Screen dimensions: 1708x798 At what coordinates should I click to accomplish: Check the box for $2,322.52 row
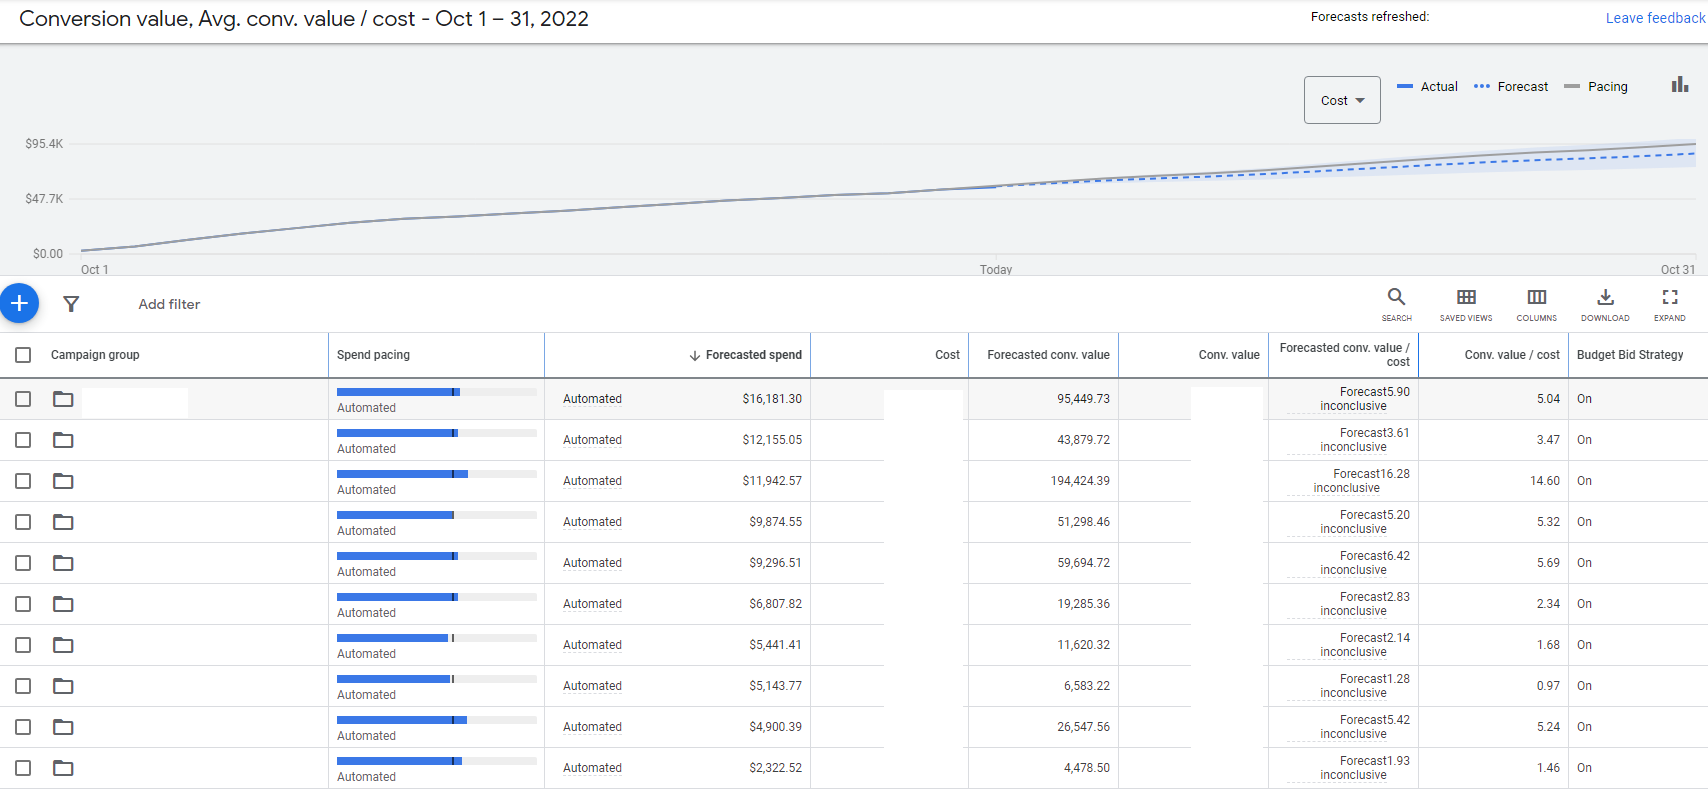coord(23,768)
